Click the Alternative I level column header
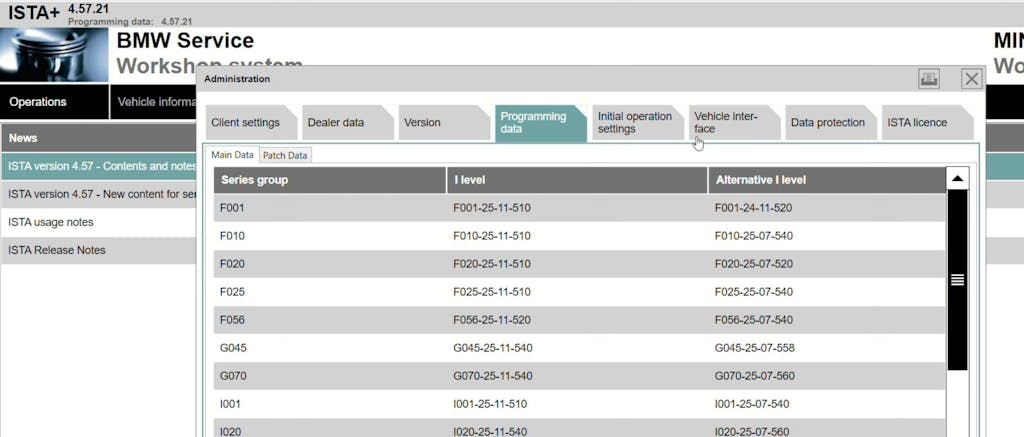Image resolution: width=1024 pixels, height=437 pixels. pos(826,180)
